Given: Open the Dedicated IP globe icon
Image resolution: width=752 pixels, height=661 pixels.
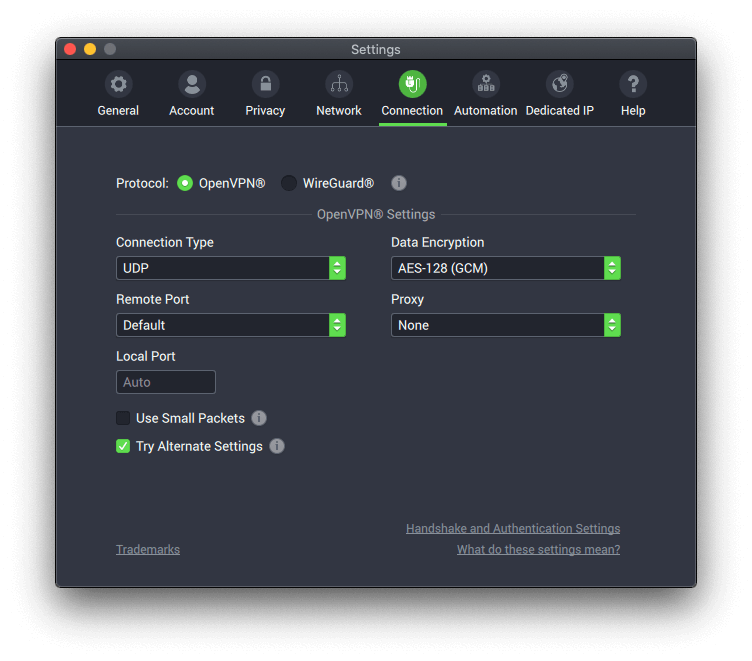Looking at the screenshot, I should [x=560, y=84].
